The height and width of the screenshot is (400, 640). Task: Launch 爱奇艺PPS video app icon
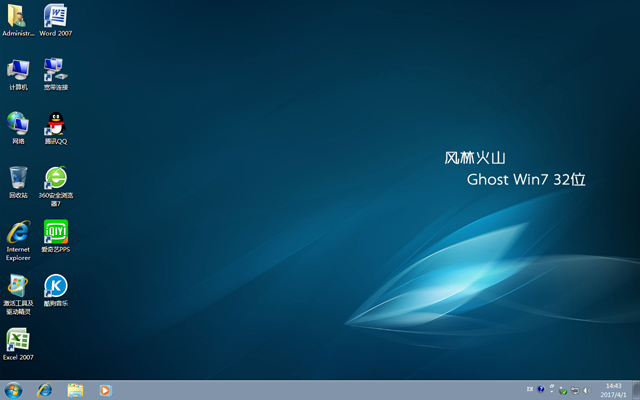[x=55, y=232]
